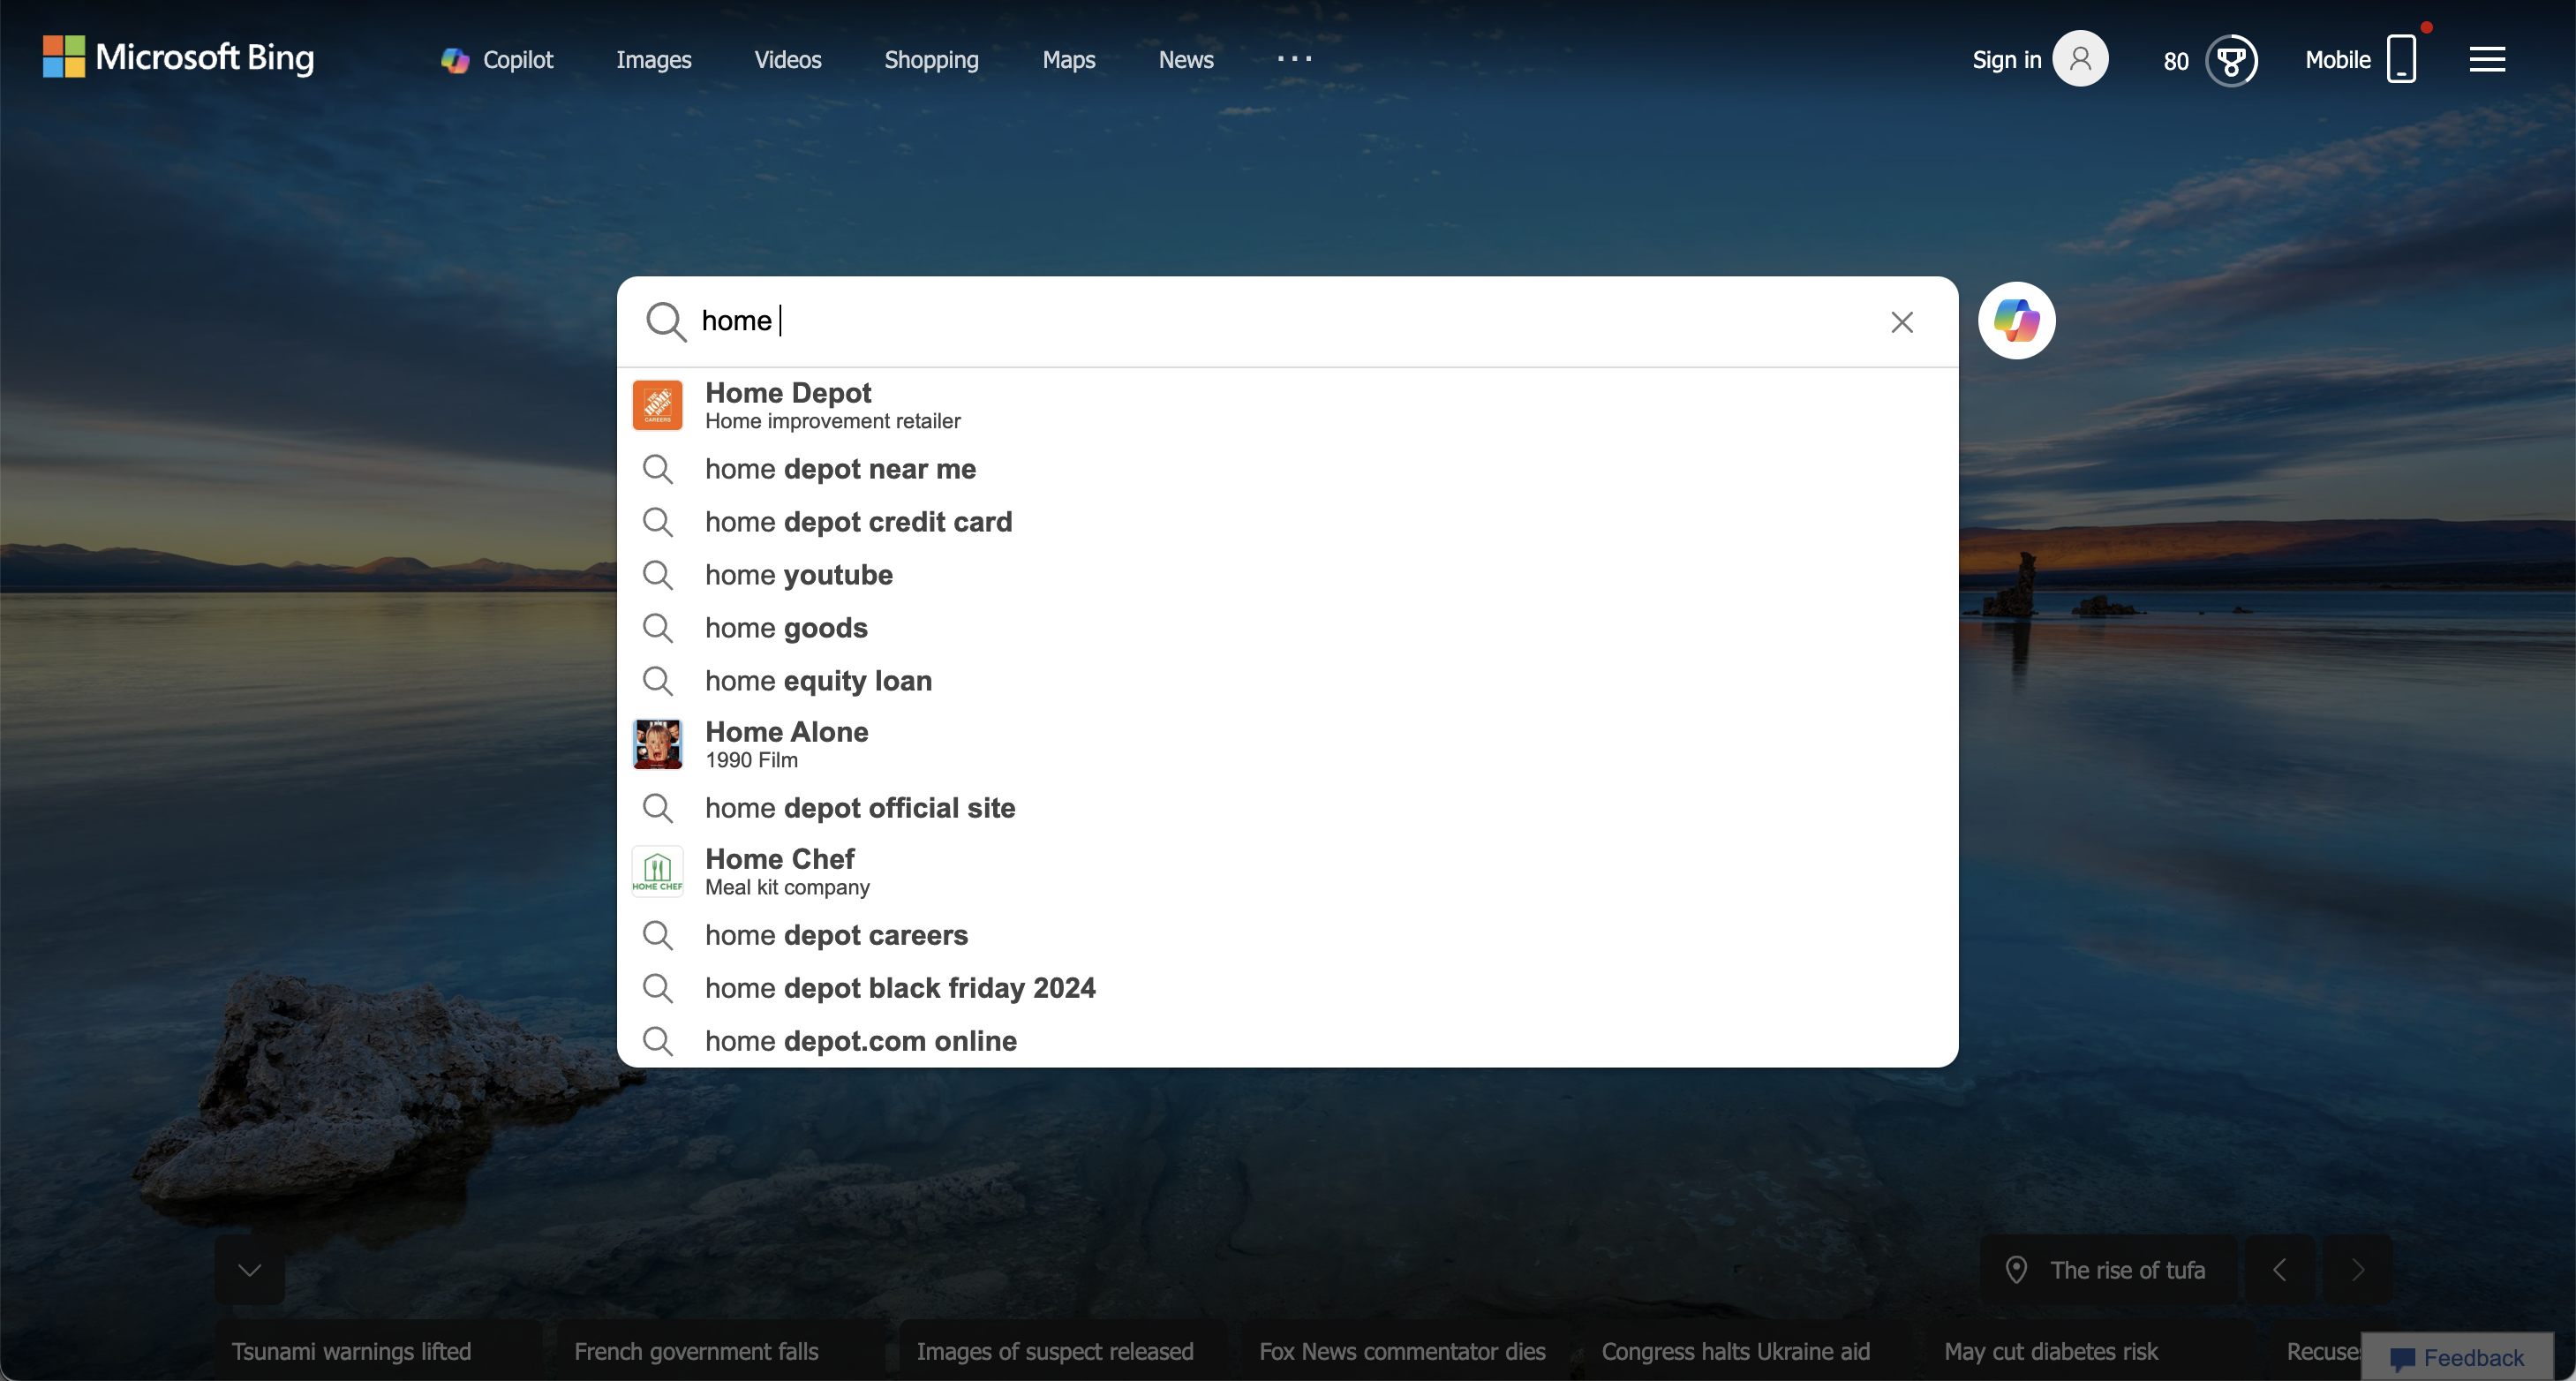Click the Feedback button
2576x1381 pixels.
[2457, 1358]
